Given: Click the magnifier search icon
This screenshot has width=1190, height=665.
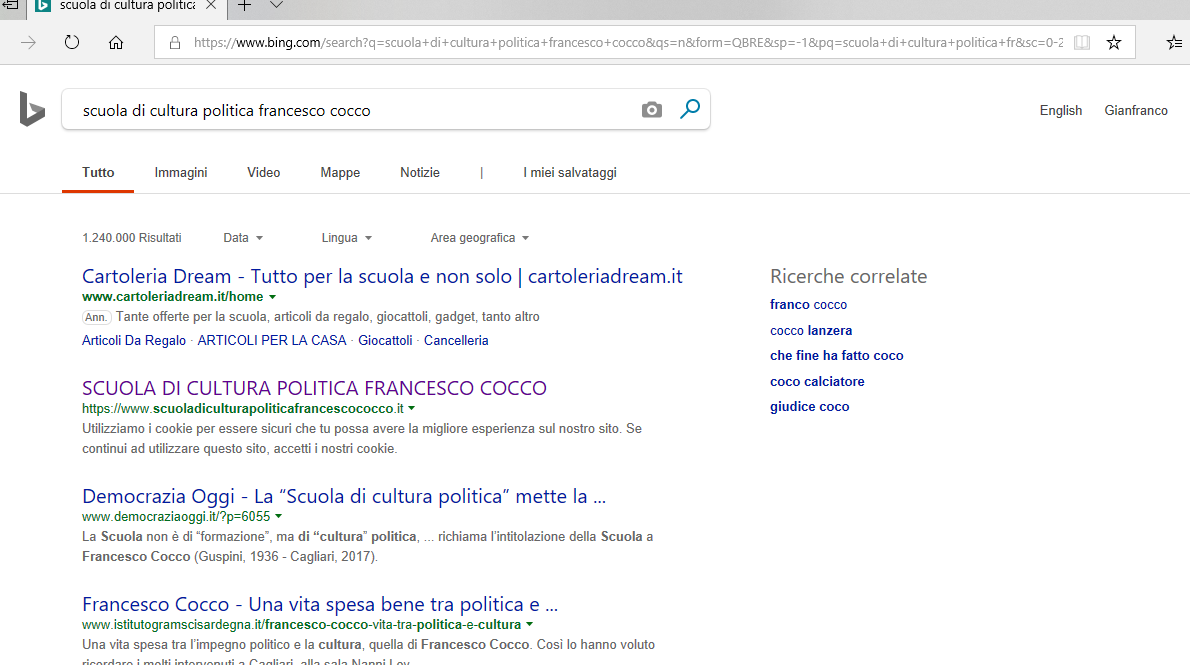Looking at the screenshot, I should 690,109.
